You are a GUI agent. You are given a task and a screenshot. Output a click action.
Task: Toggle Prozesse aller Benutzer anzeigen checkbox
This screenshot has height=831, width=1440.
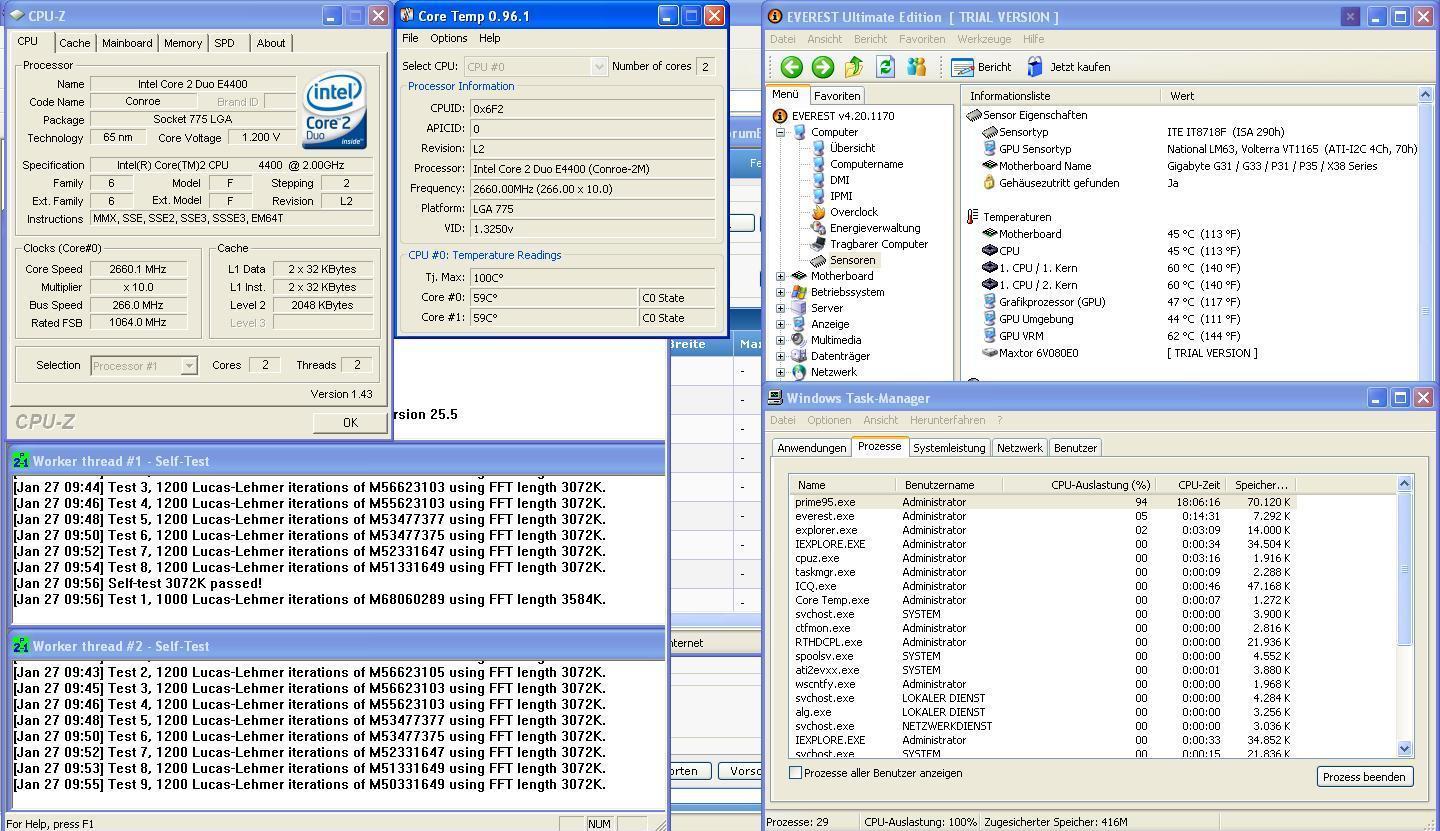(796, 773)
